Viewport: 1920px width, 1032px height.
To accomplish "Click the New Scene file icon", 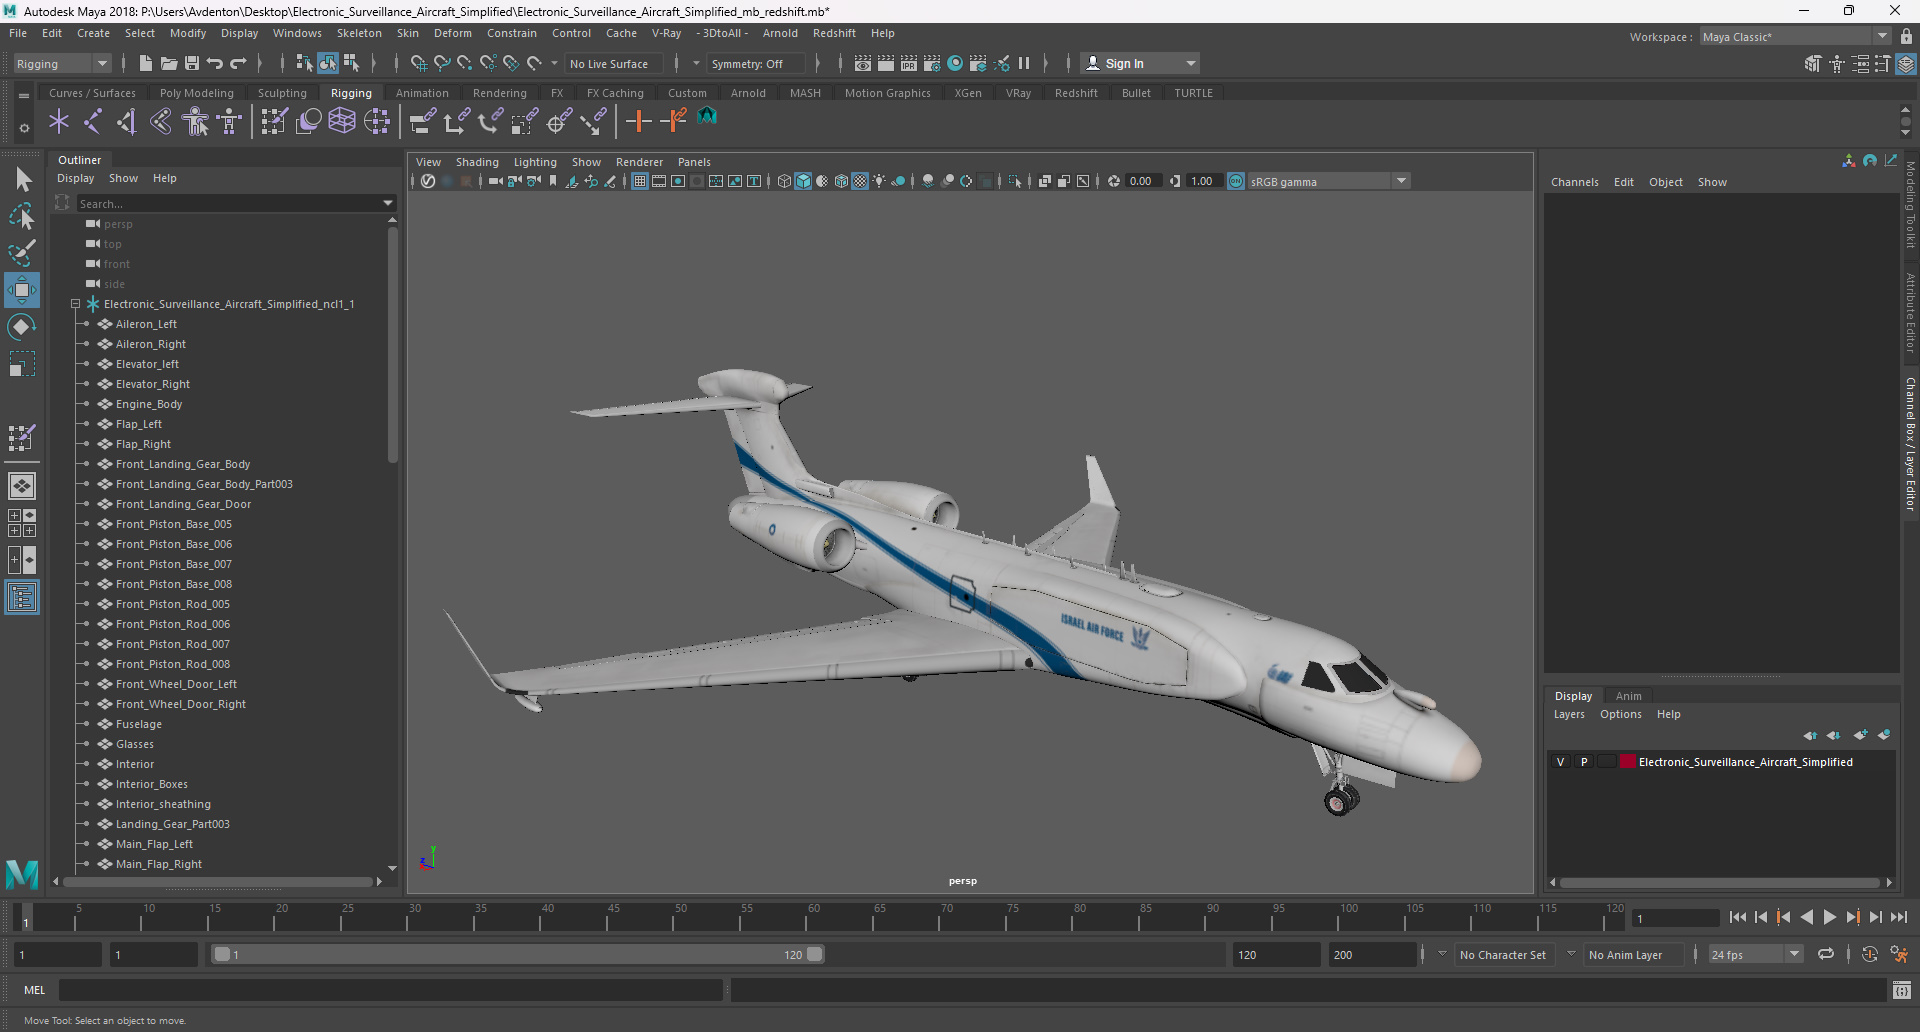I will pyautogui.click(x=146, y=63).
